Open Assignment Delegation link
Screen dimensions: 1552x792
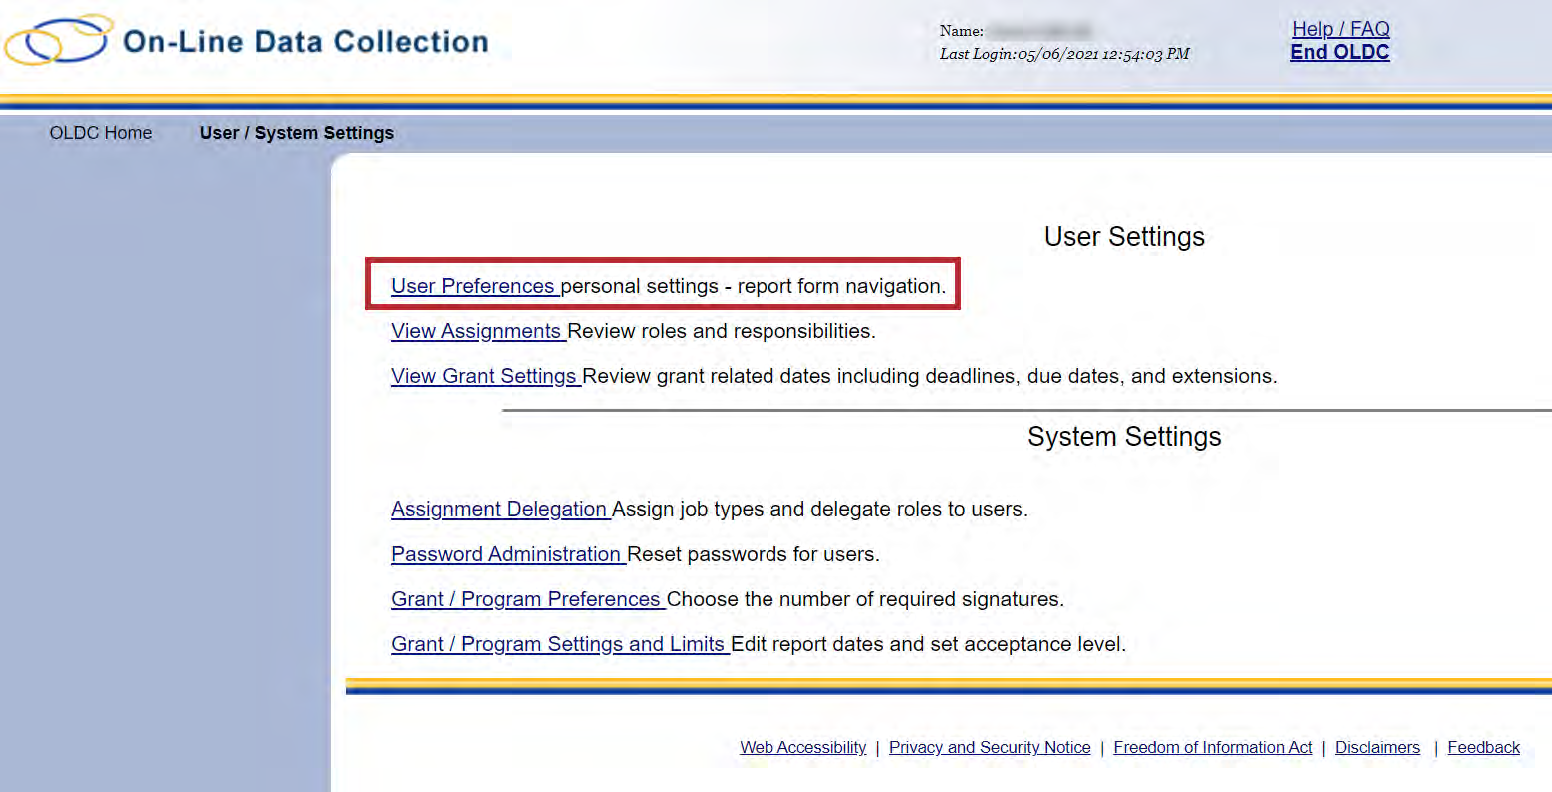coord(499,509)
